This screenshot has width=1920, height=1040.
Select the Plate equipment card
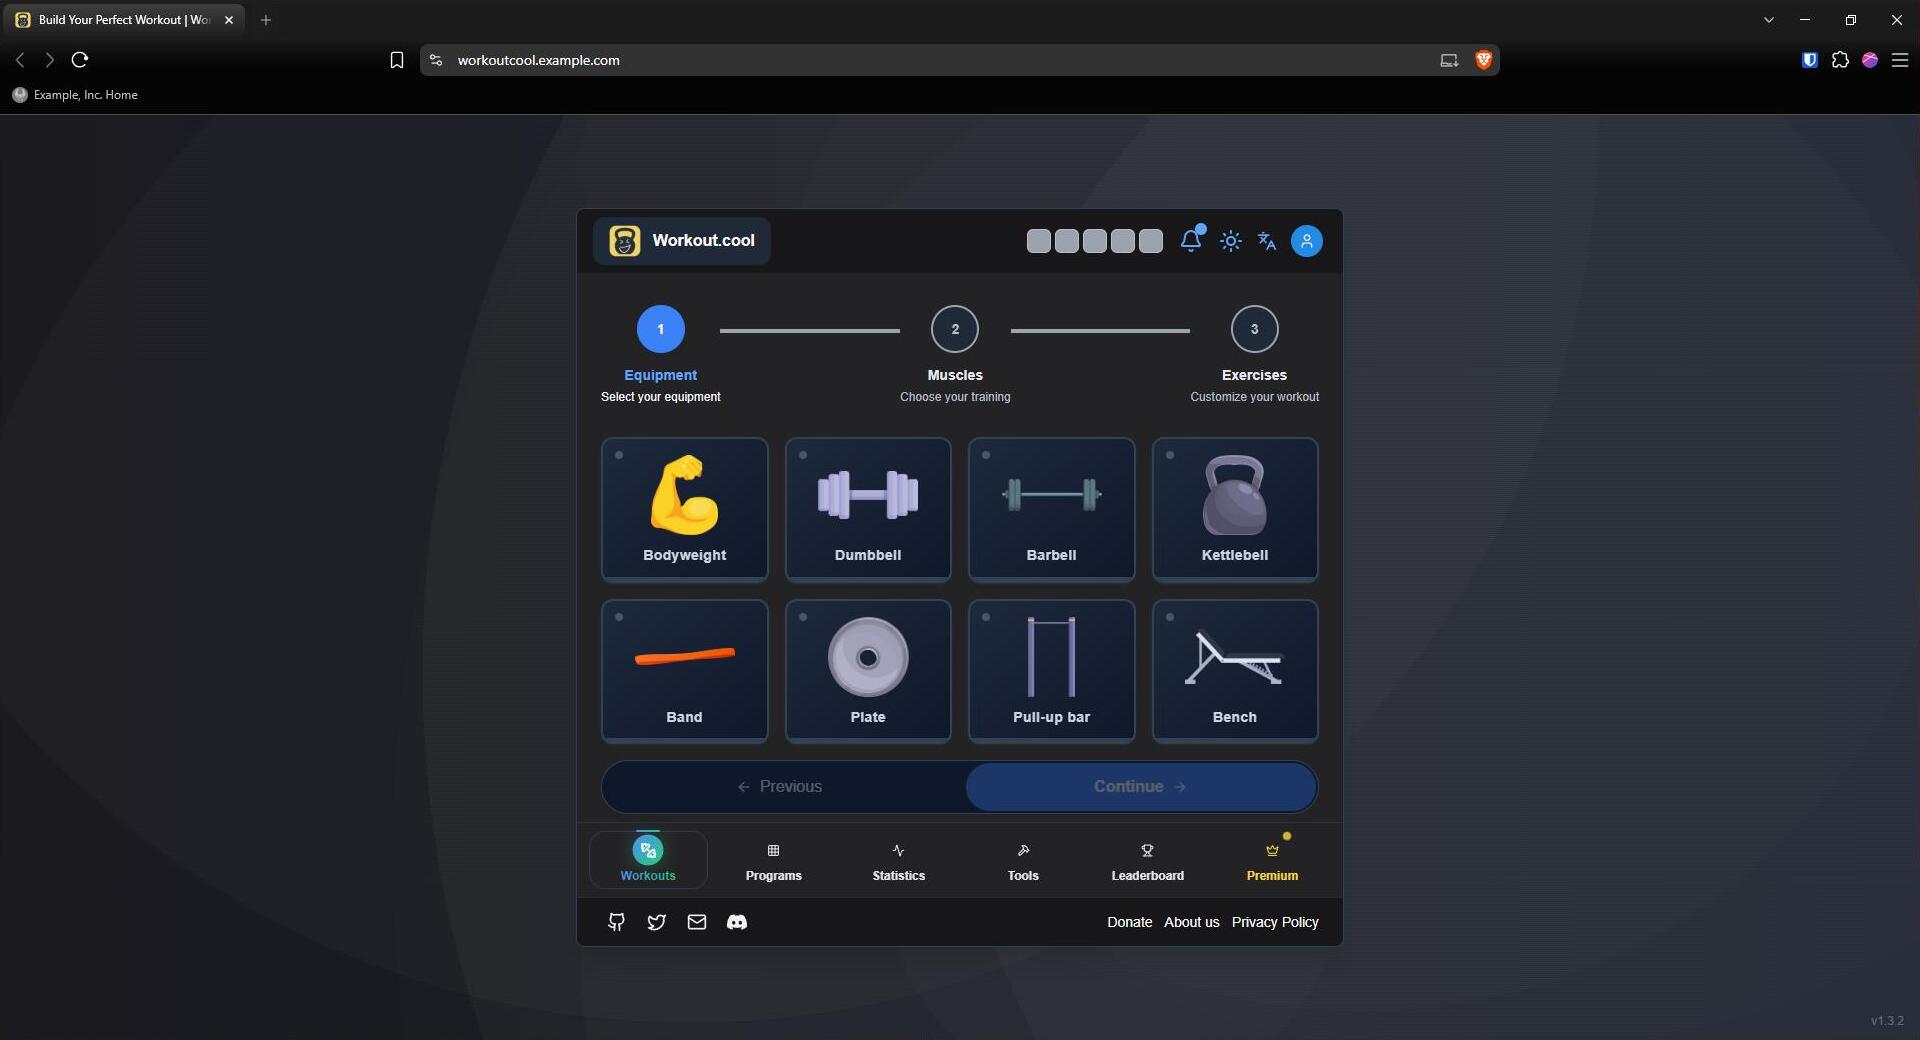point(868,671)
